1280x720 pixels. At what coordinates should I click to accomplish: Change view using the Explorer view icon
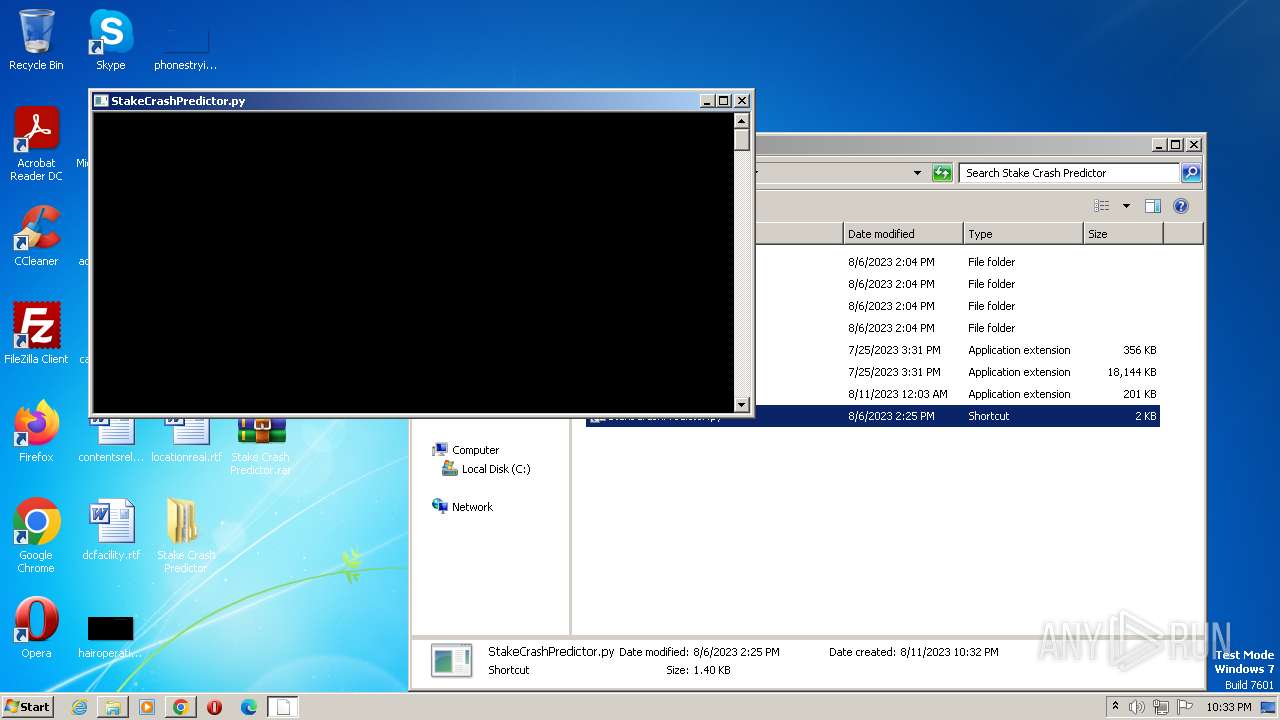(1102, 206)
